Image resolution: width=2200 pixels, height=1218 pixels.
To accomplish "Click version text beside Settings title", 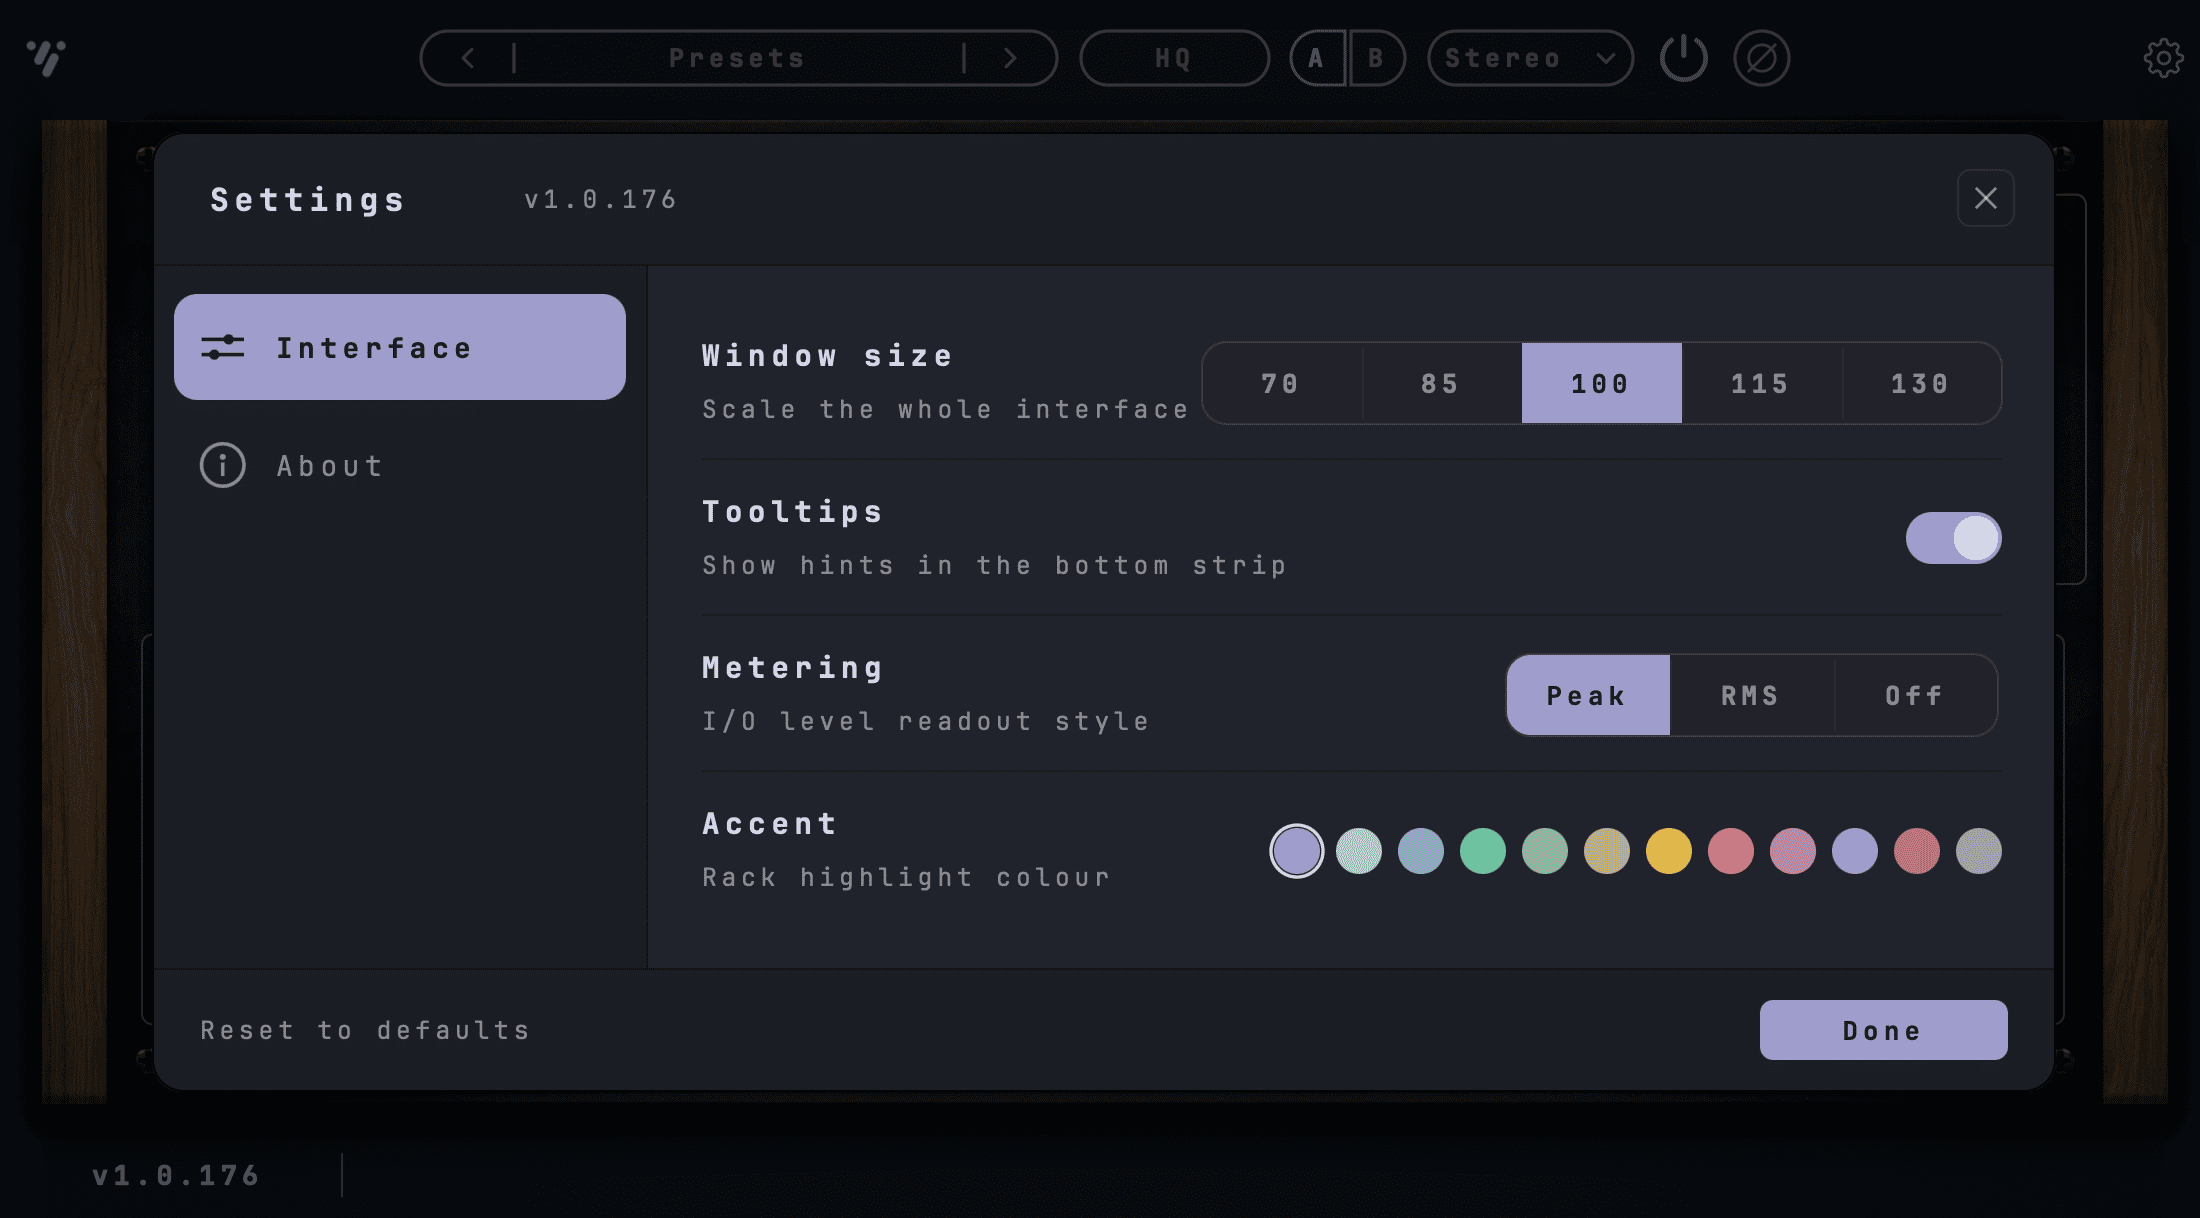I will click(601, 199).
